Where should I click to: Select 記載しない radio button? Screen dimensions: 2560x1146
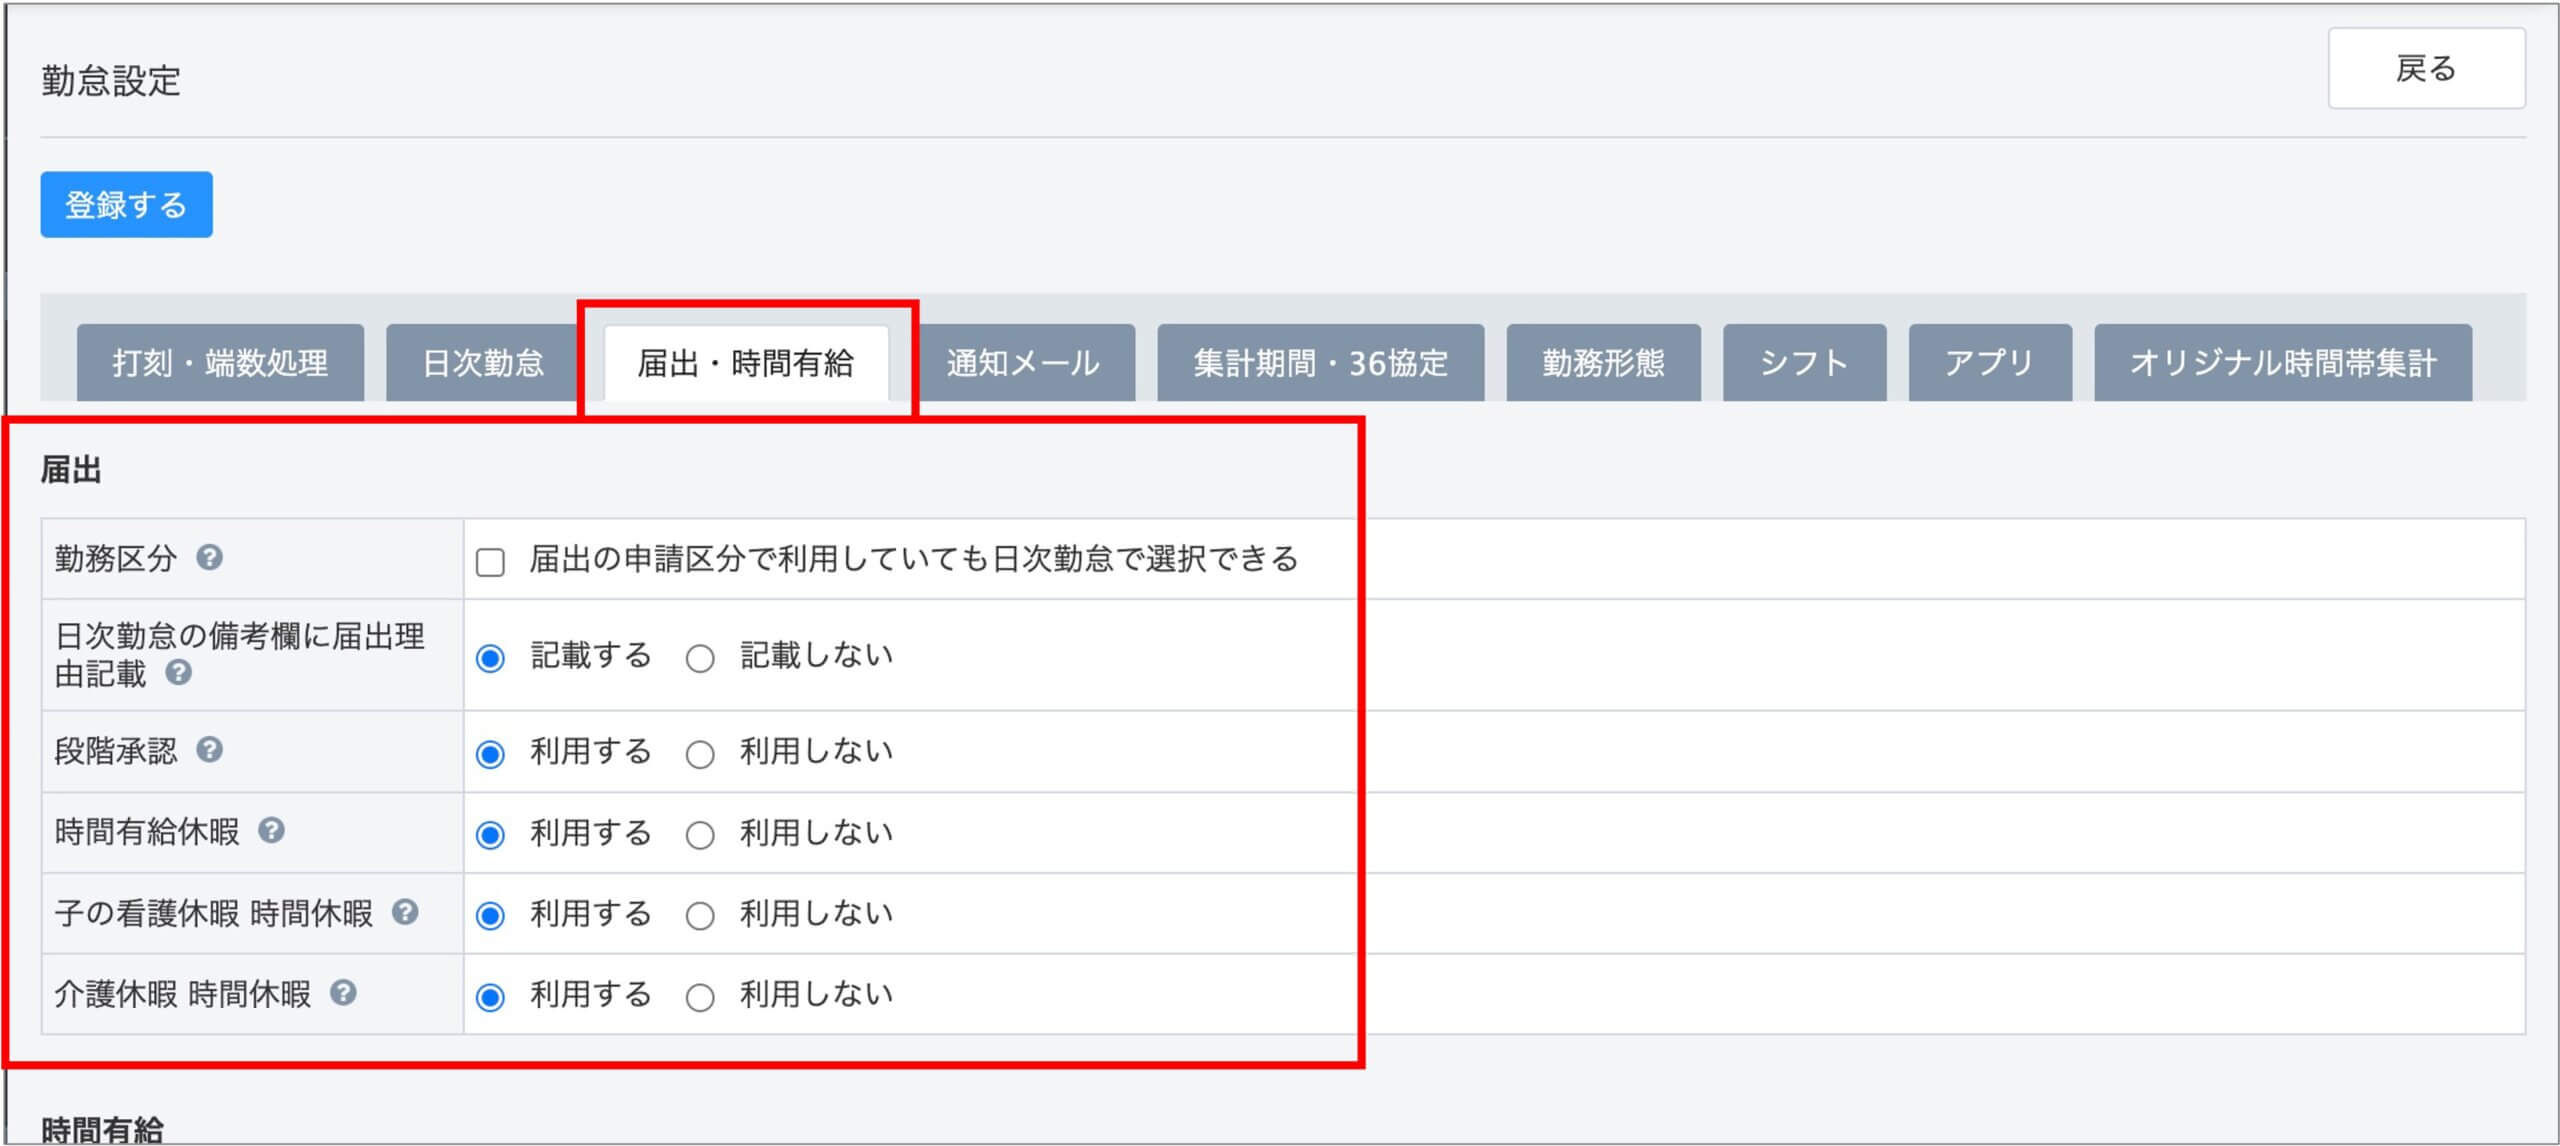click(700, 658)
